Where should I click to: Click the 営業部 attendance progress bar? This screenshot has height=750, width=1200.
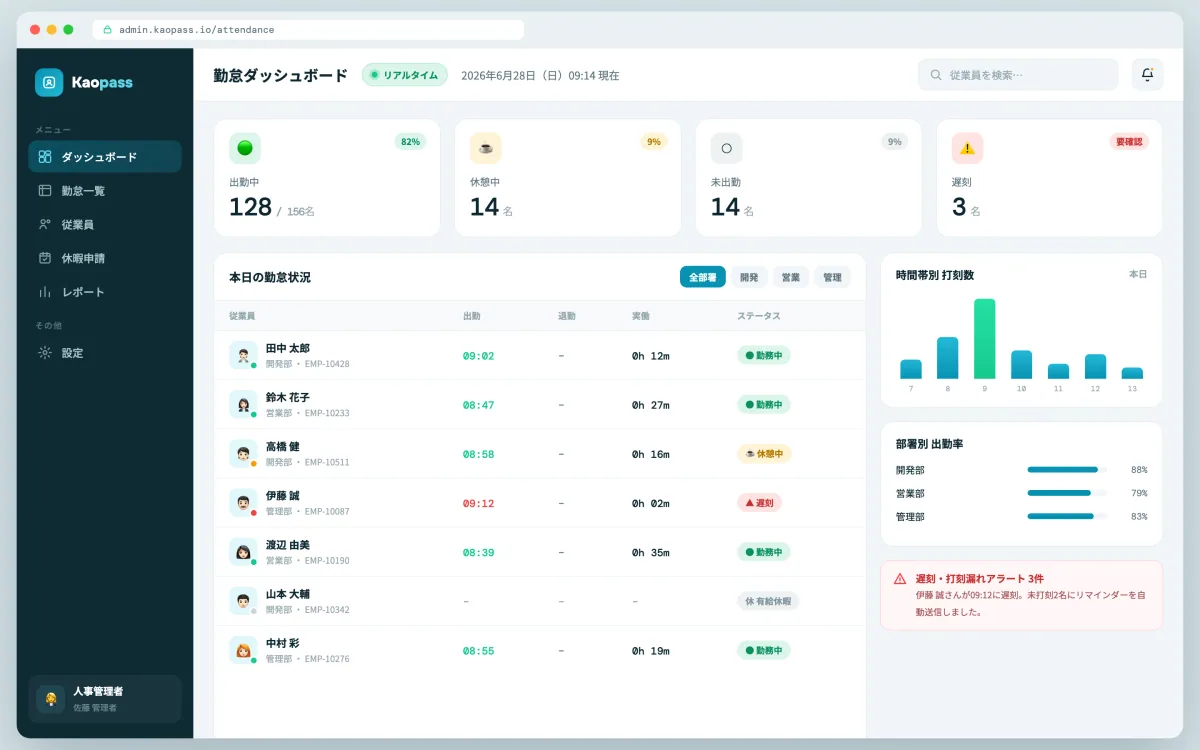click(x=1066, y=493)
